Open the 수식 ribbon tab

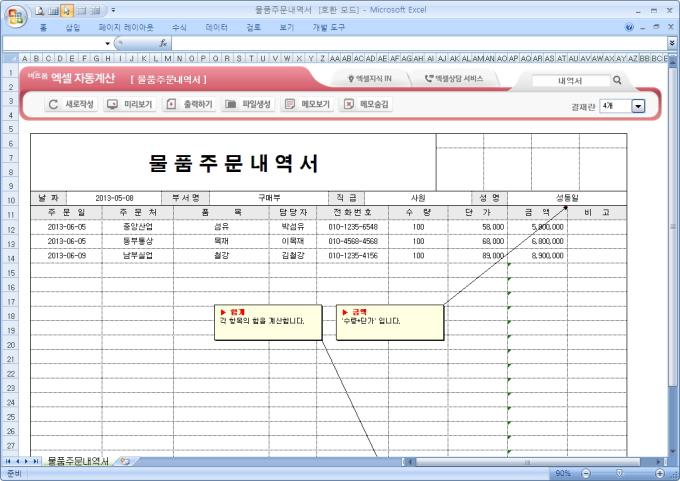[179, 27]
